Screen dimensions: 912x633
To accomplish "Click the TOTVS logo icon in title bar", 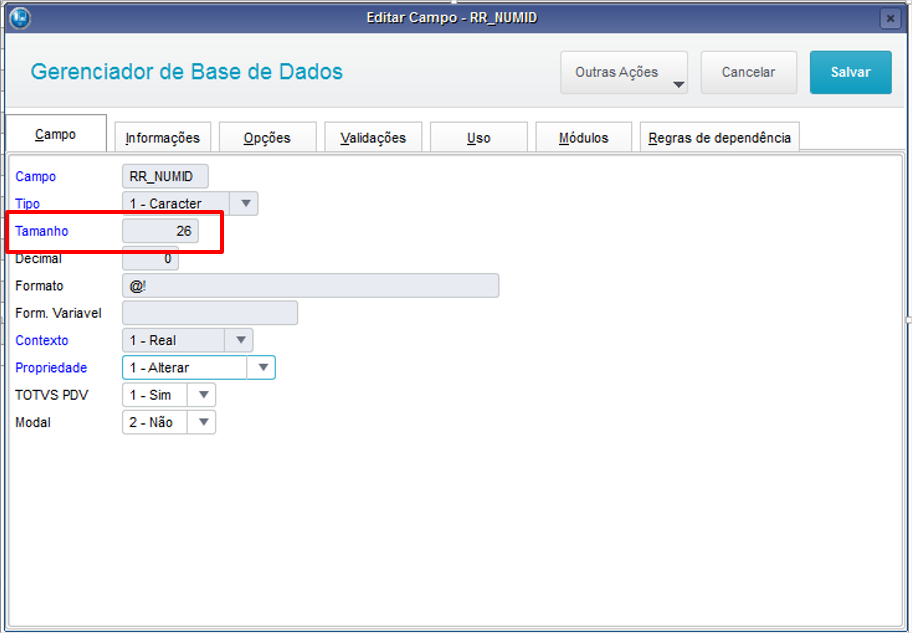I will pos(20,17).
